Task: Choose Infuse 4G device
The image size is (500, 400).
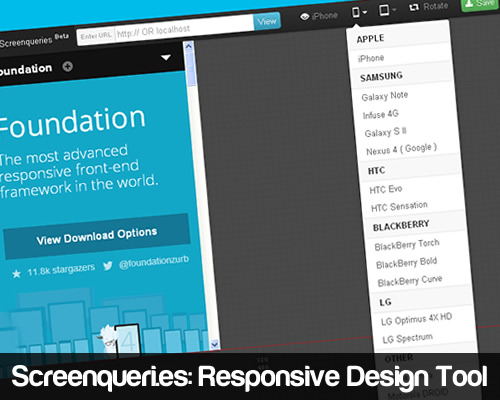Action: (381, 114)
